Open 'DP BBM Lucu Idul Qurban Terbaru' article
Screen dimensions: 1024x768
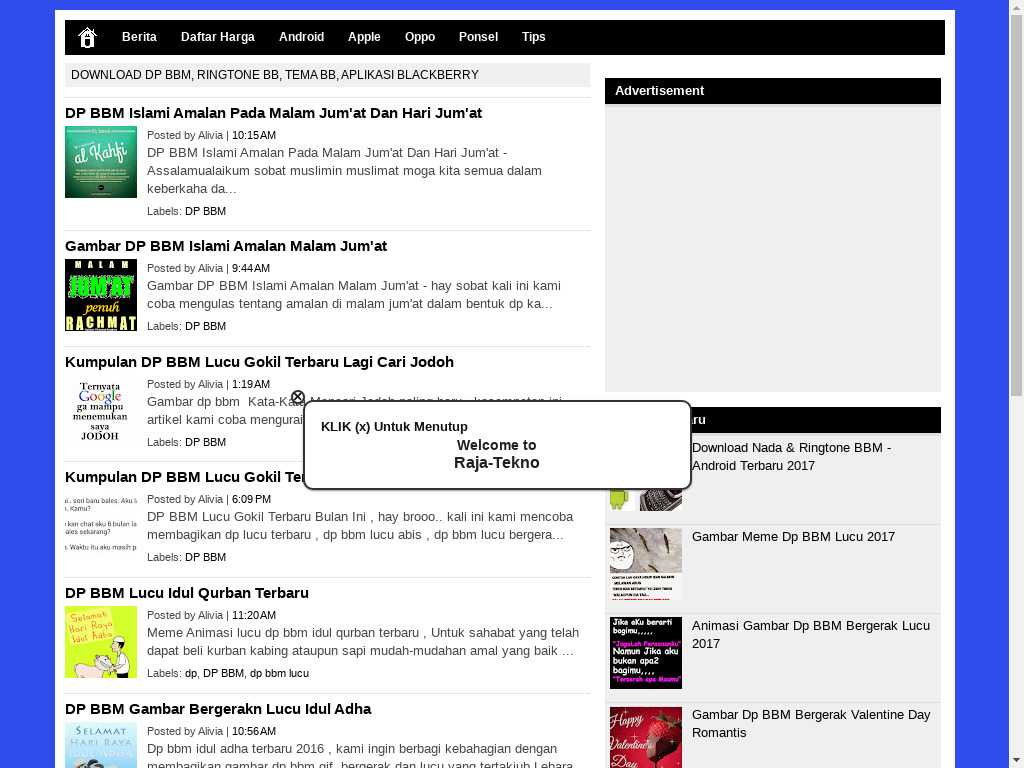[187, 593]
